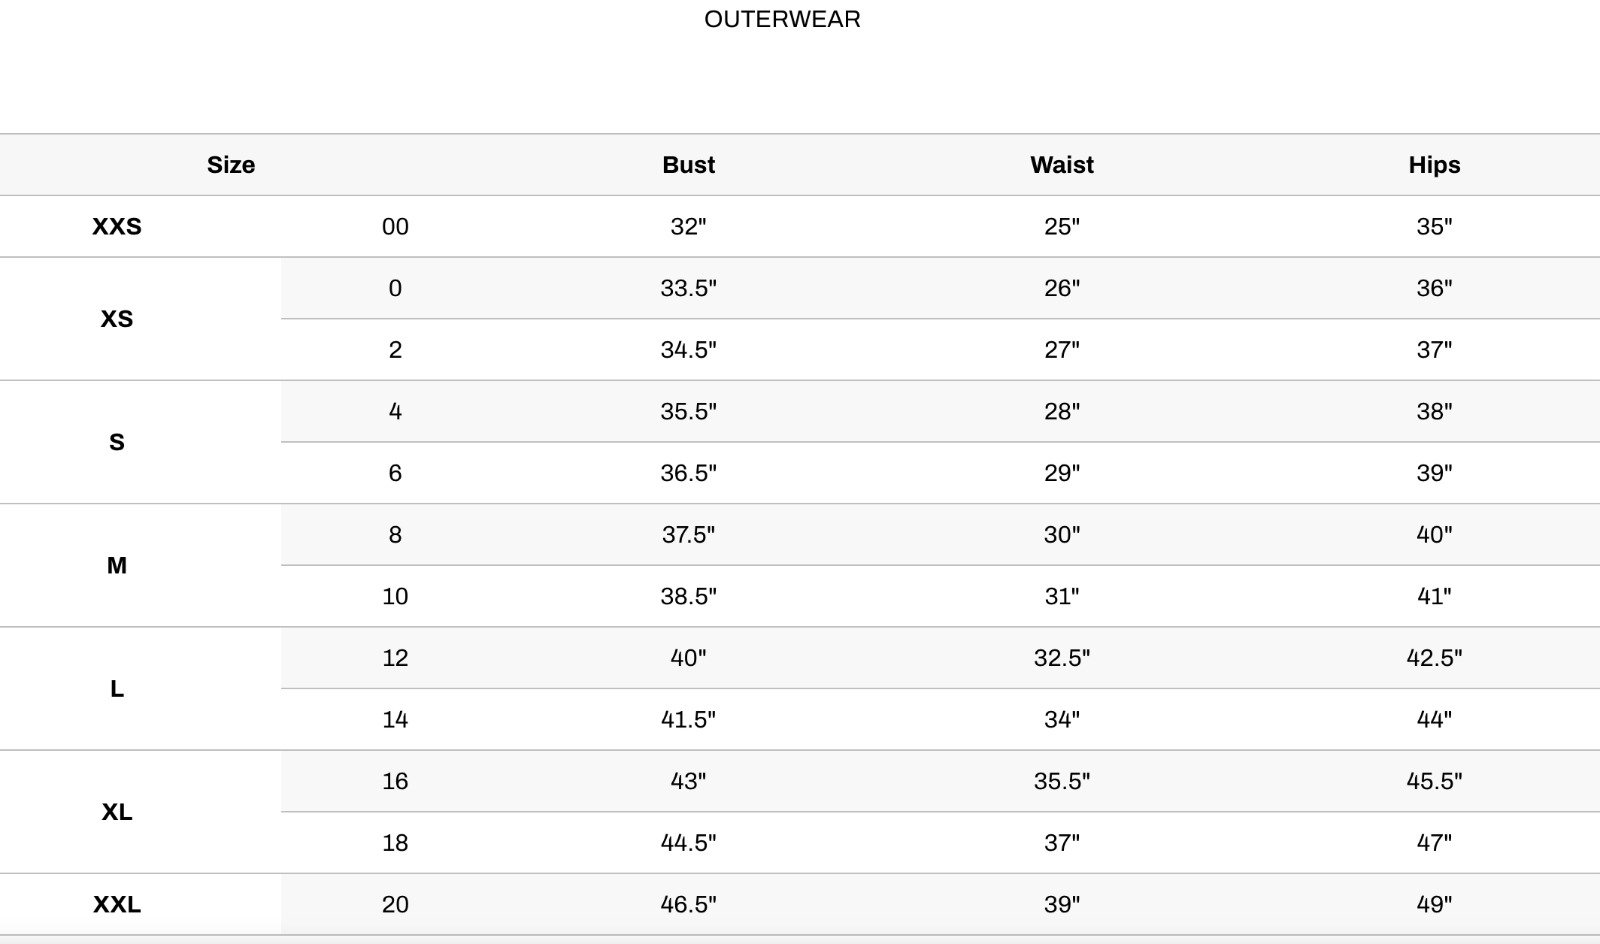Click the Bust column header
The width and height of the screenshot is (1600, 944).
pos(688,165)
